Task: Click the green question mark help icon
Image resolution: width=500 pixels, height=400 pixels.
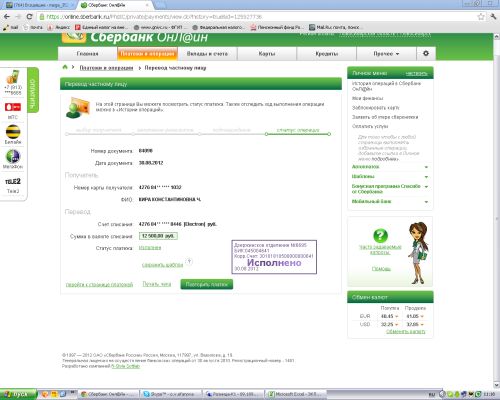Action: [380, 236]
